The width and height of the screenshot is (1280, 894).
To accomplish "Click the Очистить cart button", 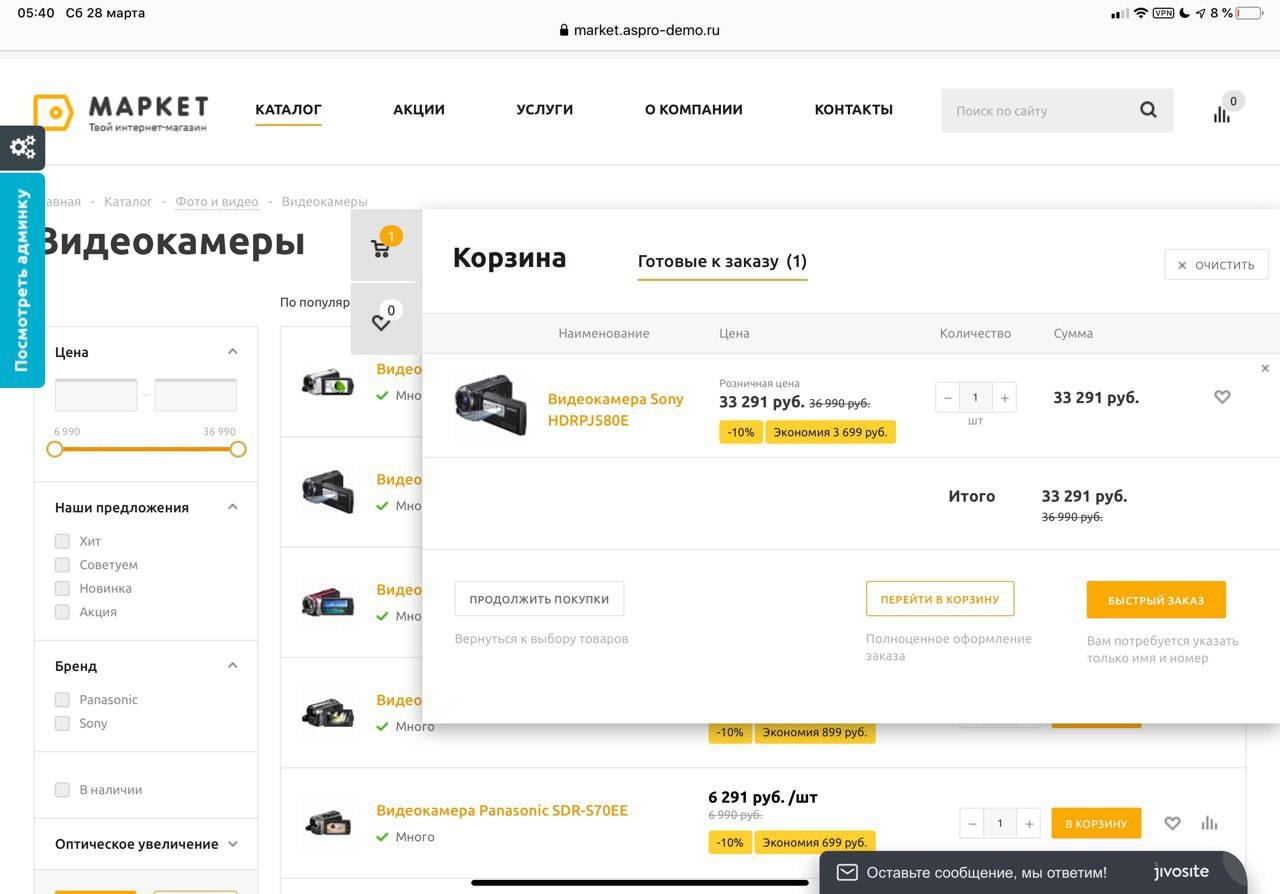I will [1216, 265].
